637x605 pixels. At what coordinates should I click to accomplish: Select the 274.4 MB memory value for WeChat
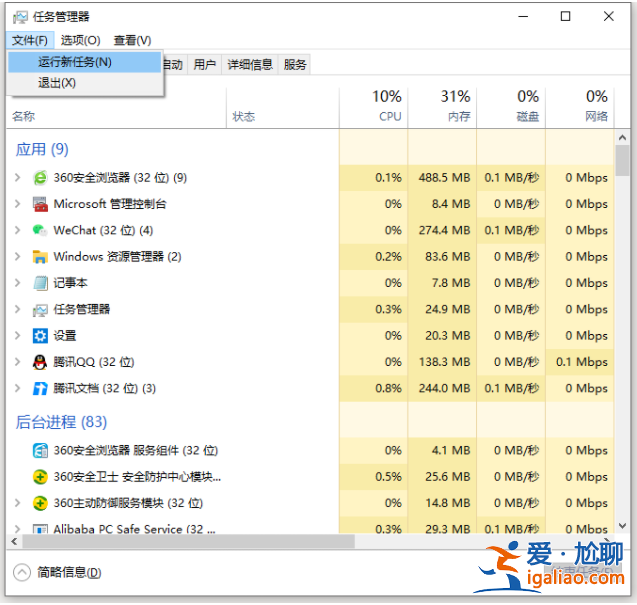pos(444,230)
